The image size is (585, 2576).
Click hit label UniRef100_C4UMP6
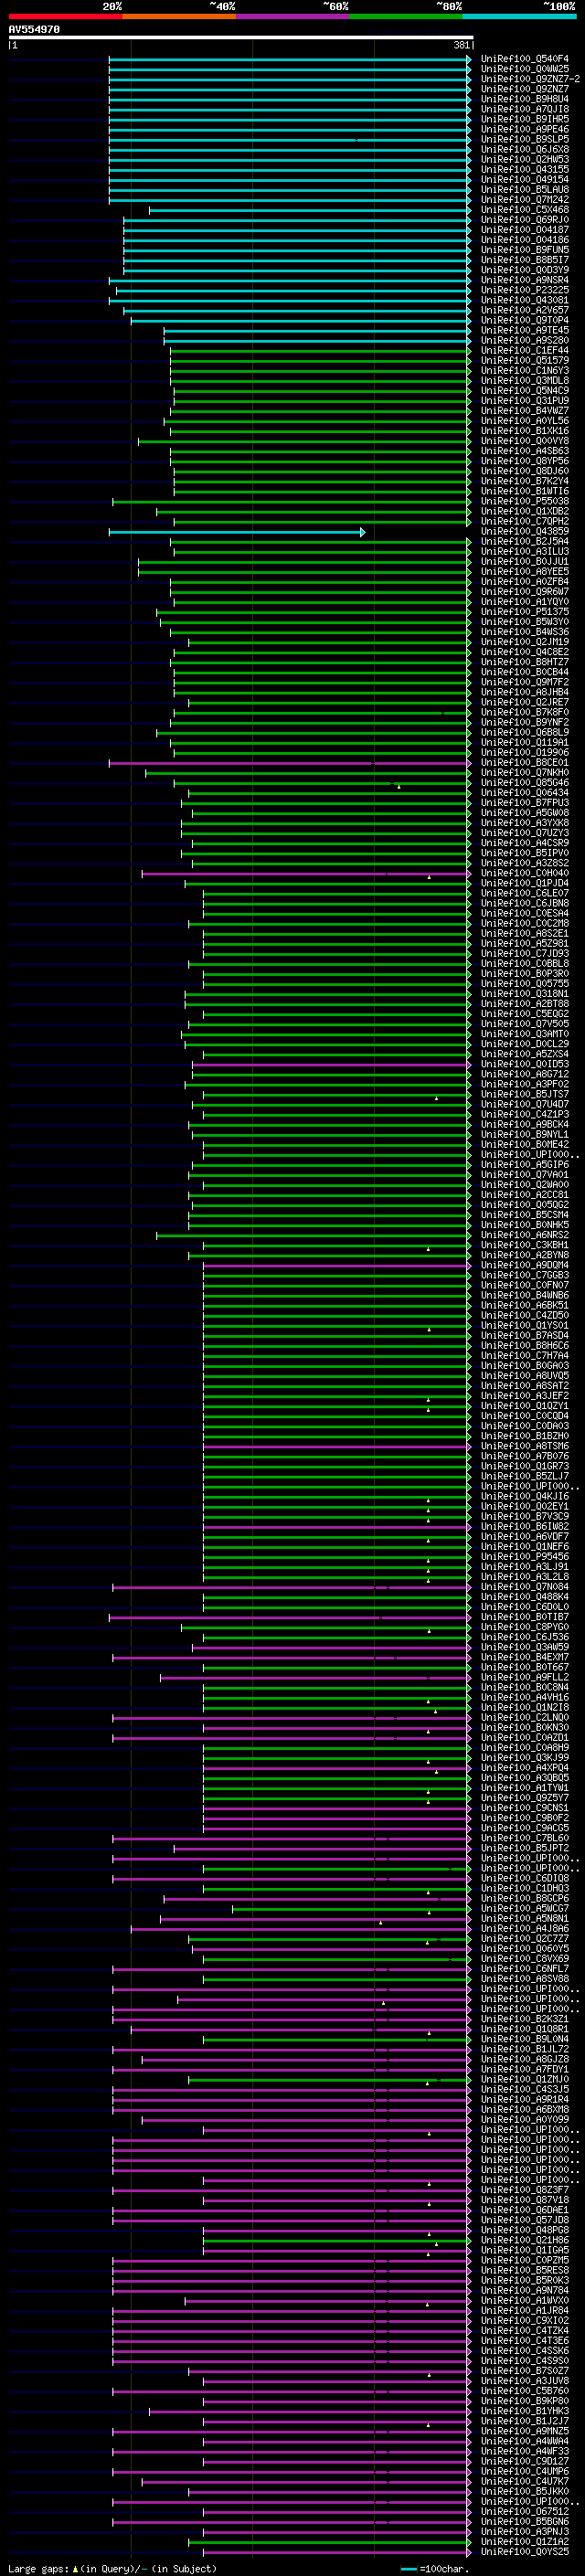[525, 2471]
